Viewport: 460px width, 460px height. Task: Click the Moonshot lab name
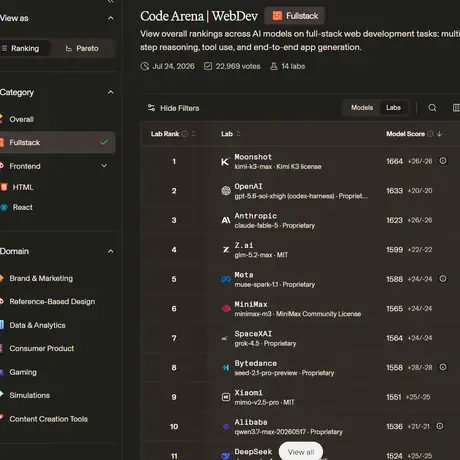click(x=253, y=157)
